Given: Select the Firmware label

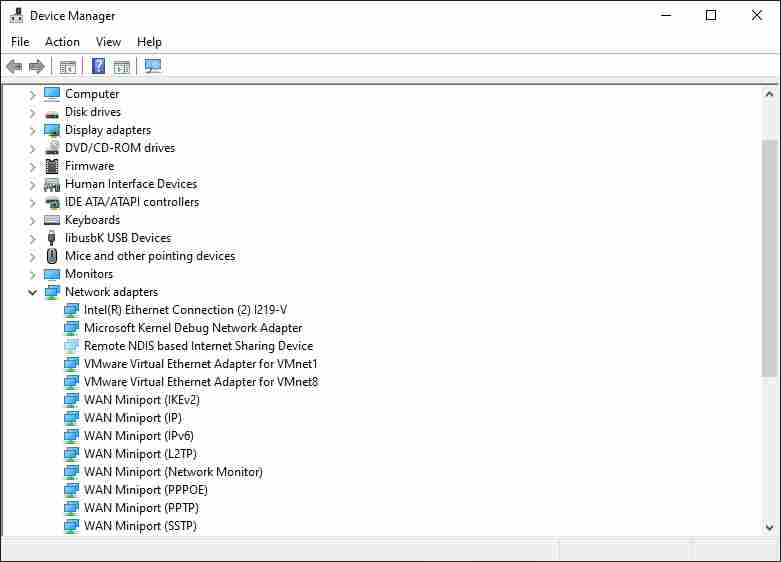Looking at the screenshot, I should [90, 166].
